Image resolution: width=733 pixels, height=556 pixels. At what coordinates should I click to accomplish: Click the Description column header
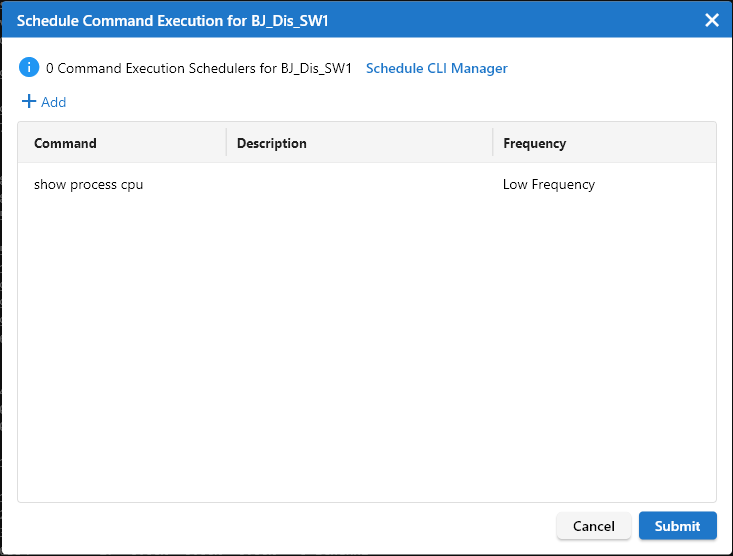(x=272, y=143)
